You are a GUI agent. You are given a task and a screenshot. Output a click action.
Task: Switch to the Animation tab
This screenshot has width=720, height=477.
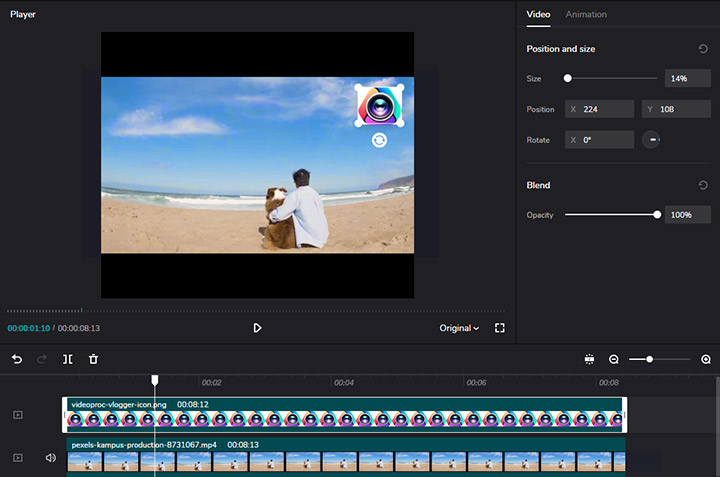coord(586,14)
